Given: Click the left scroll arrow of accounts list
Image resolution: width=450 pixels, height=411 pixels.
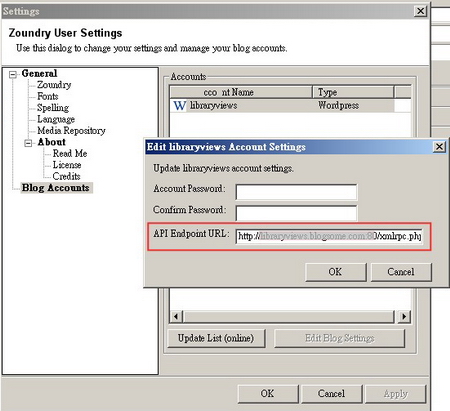Looking at the screenshot, I should click(176, 316).
